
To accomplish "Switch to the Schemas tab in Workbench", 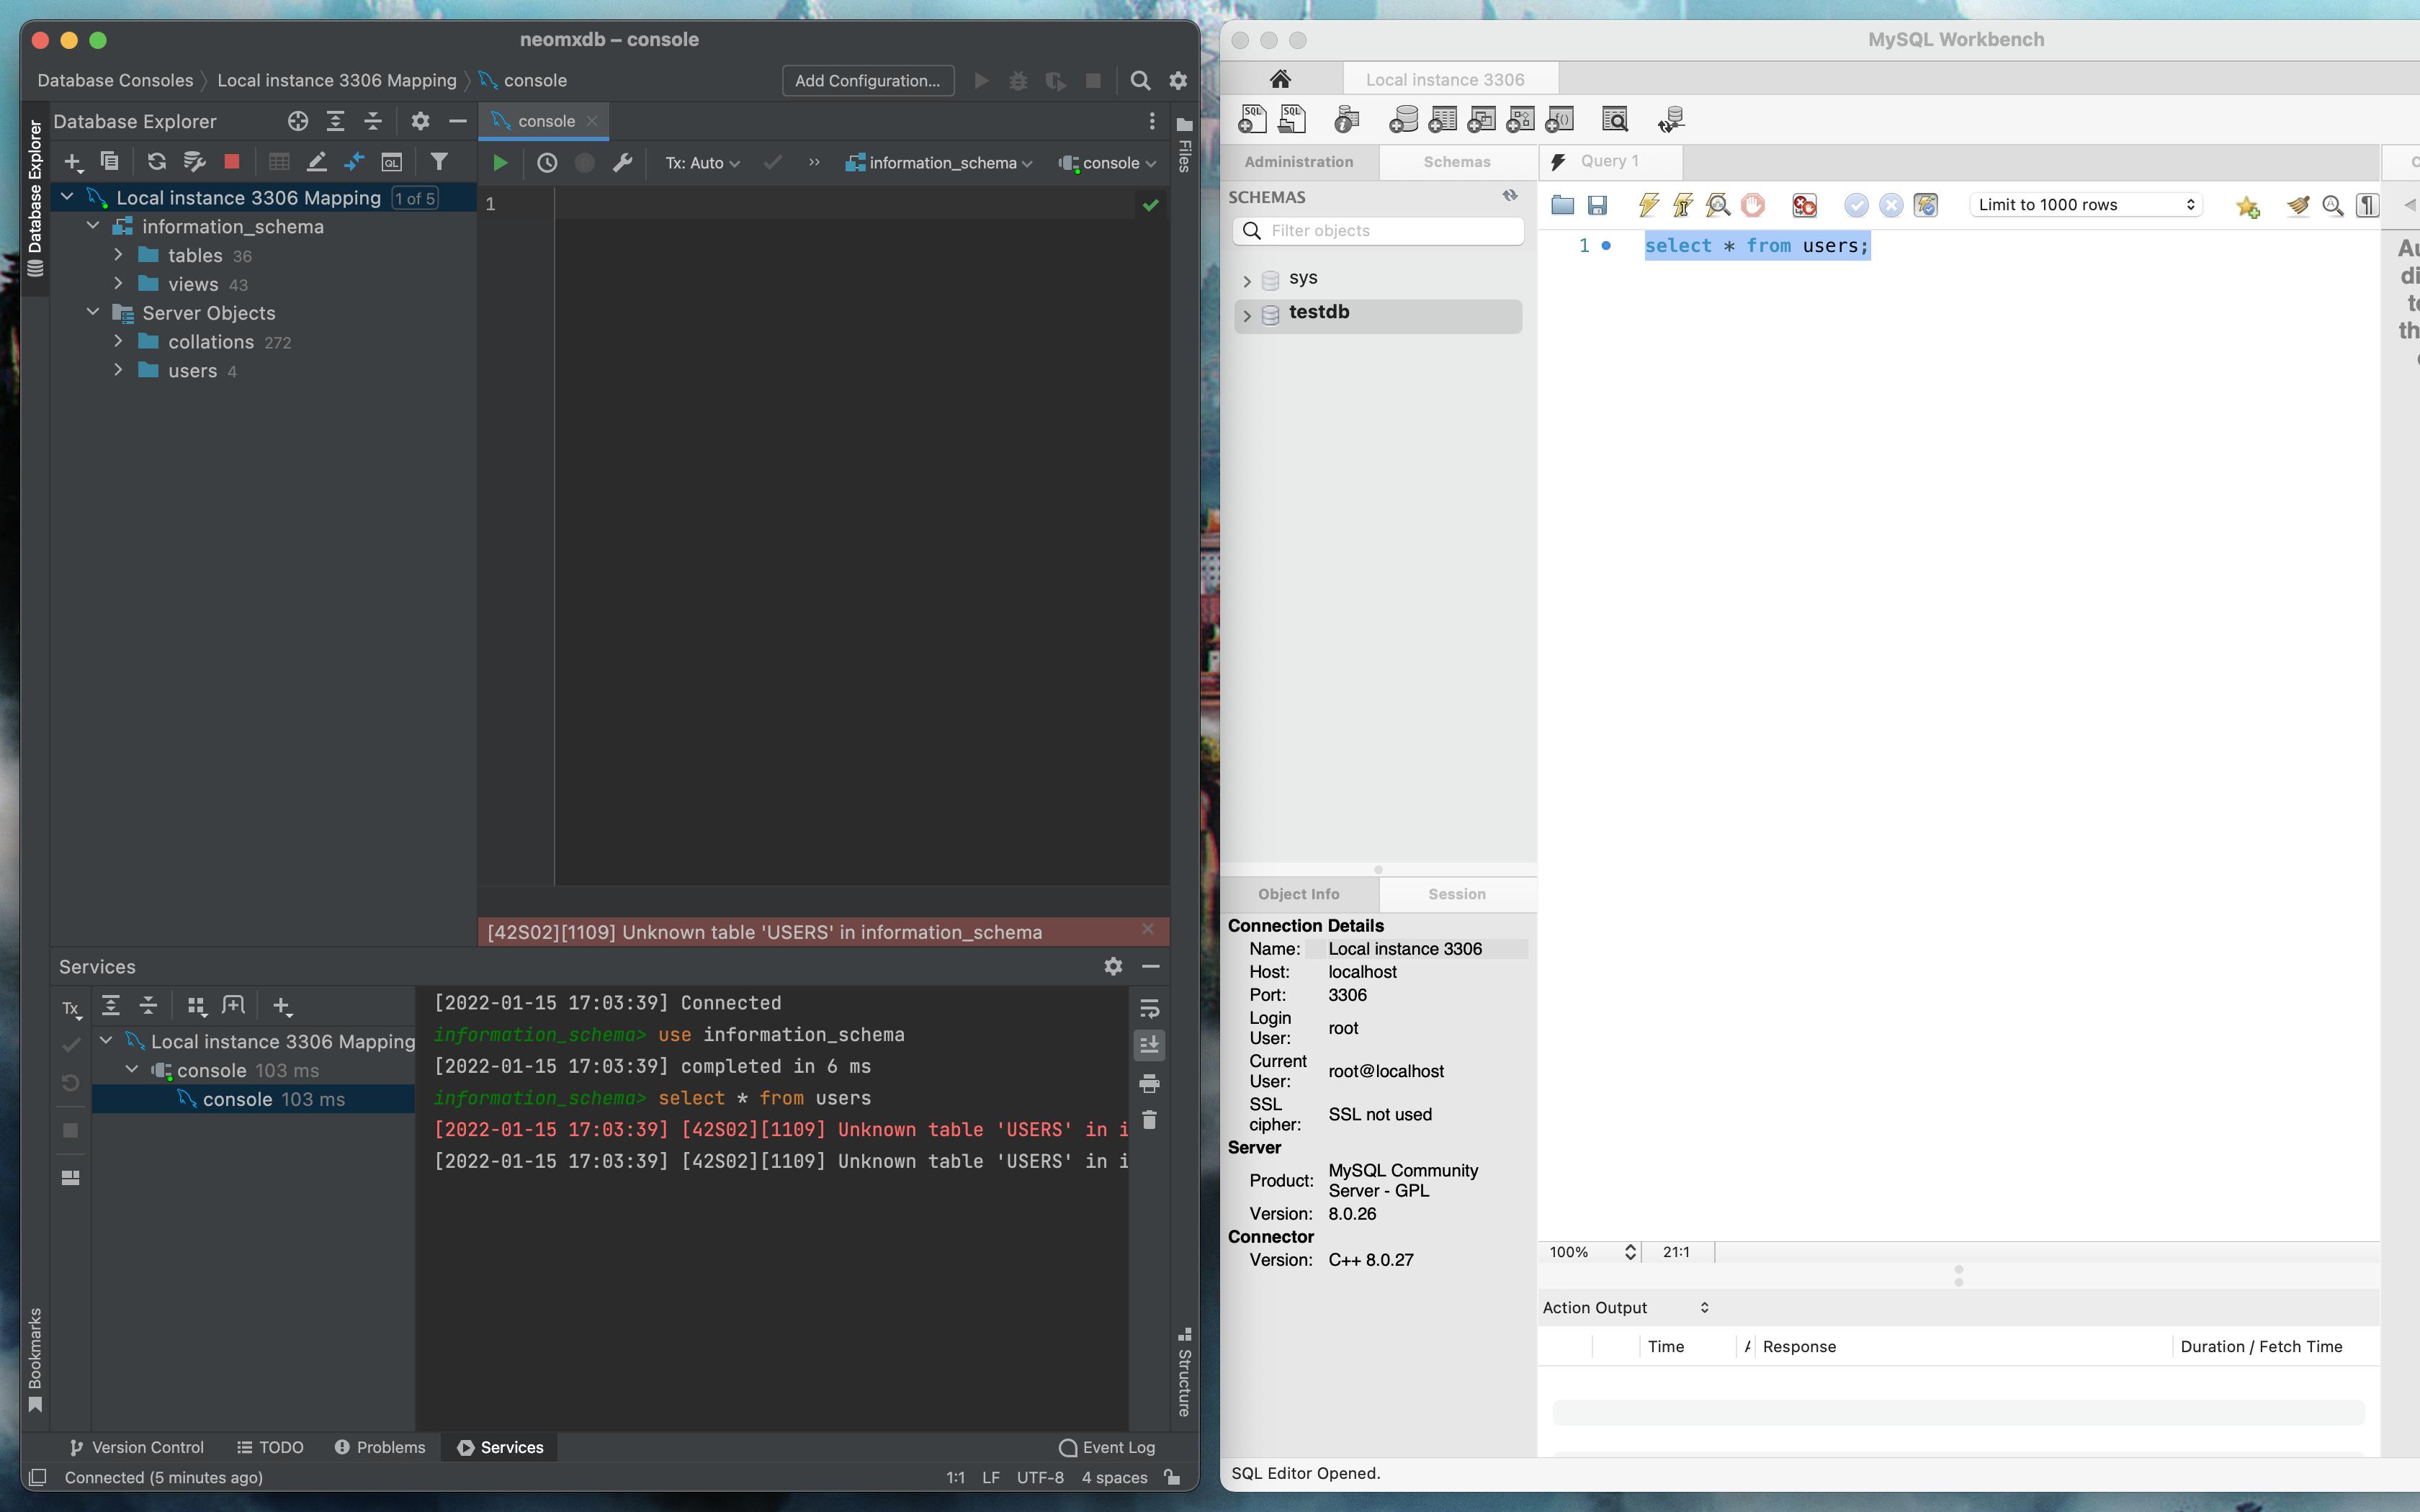I will [1457, 162].
